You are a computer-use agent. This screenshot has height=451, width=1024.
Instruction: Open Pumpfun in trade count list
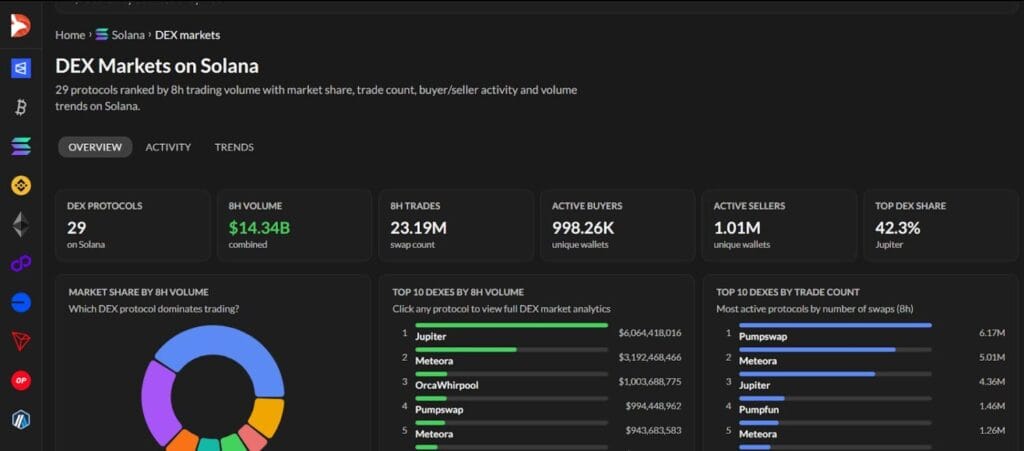[758, 409]
